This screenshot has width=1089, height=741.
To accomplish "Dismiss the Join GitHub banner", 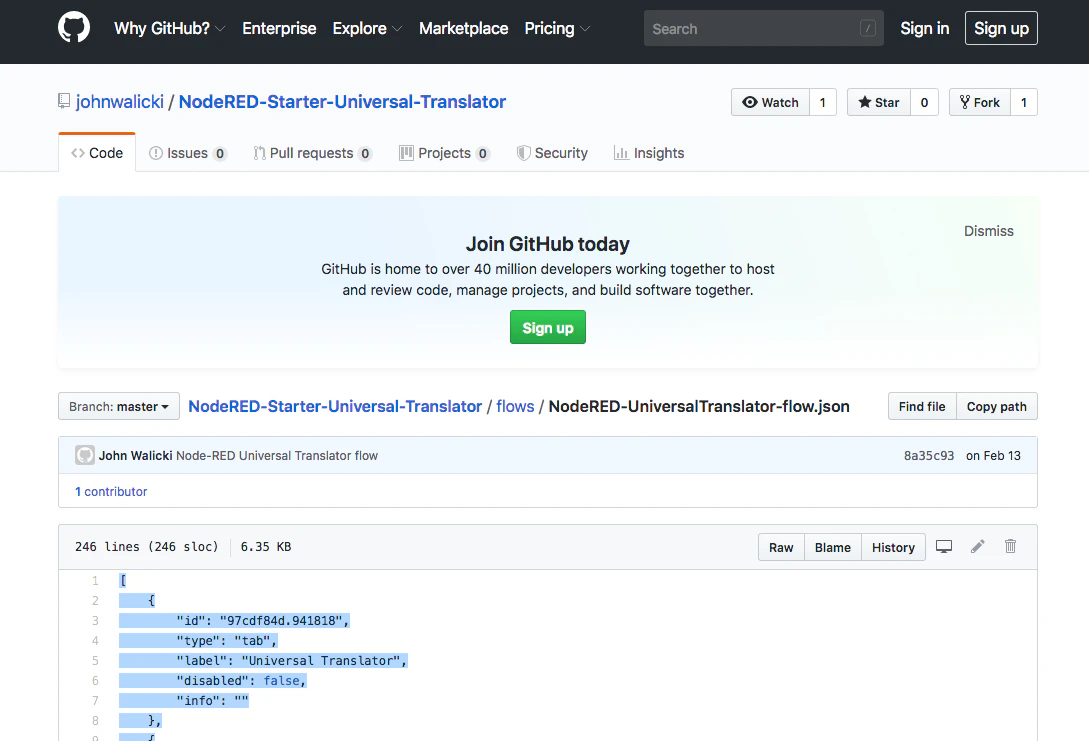I will tap(988, 231).
